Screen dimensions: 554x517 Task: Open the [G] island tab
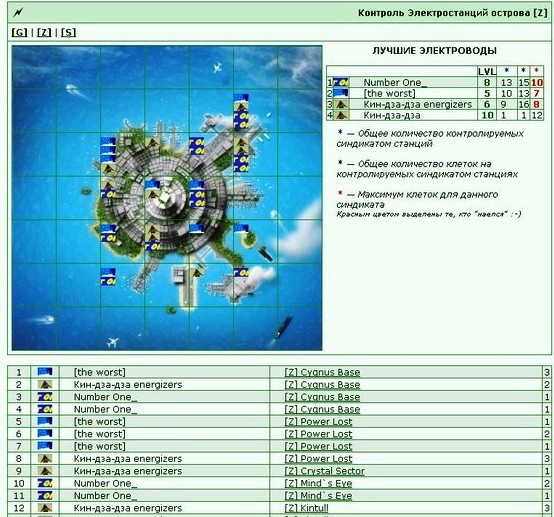(x=19, y=33)
